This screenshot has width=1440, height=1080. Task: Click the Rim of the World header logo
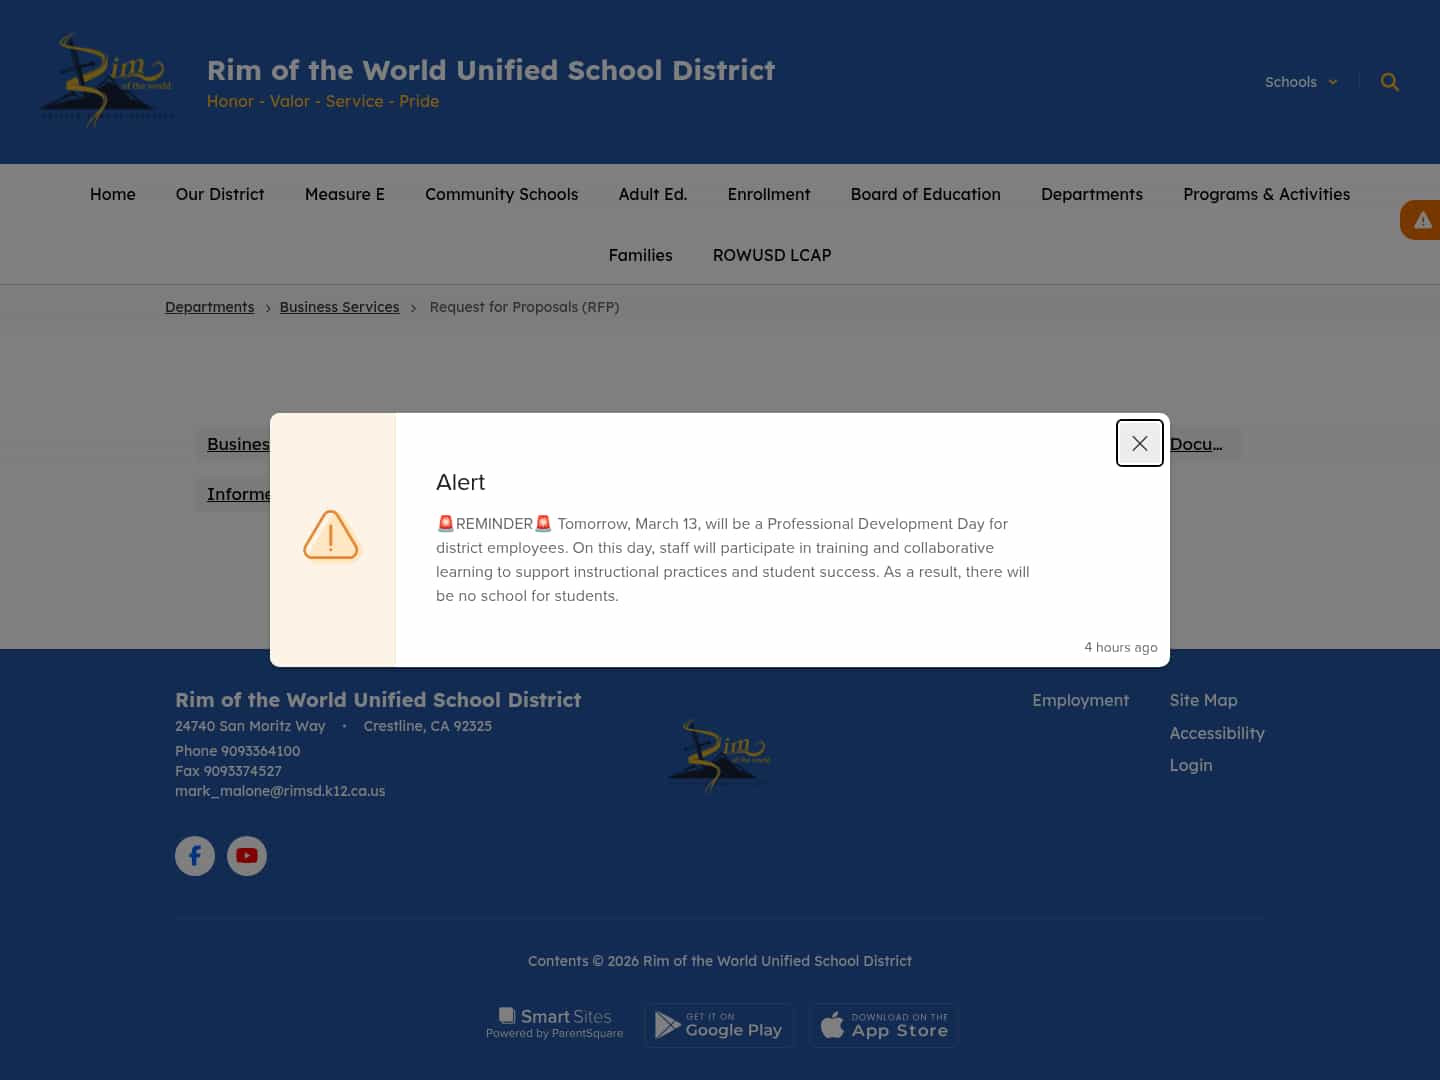coord(105,80)
